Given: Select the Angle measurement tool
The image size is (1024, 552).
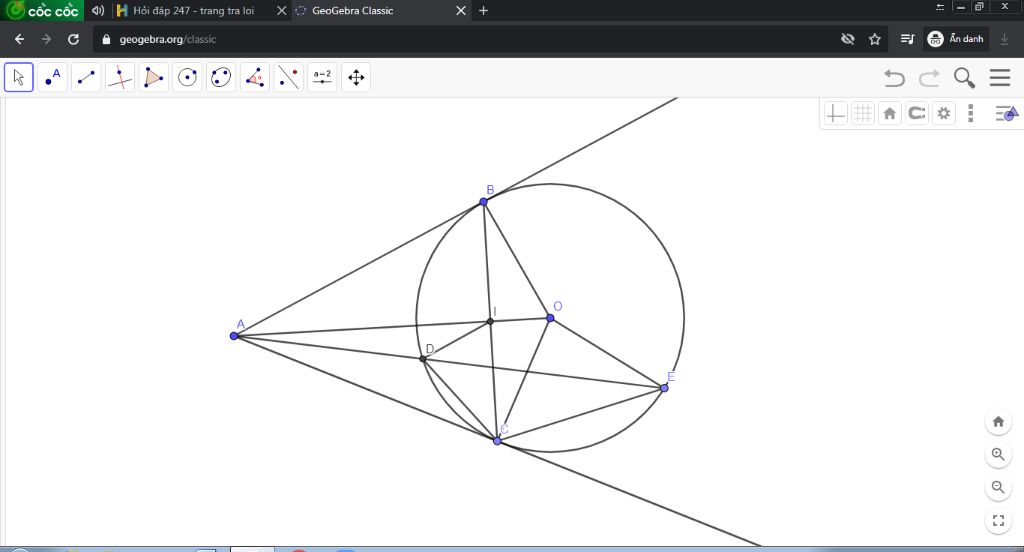Looking at the screenshot, I should (255, 78).
